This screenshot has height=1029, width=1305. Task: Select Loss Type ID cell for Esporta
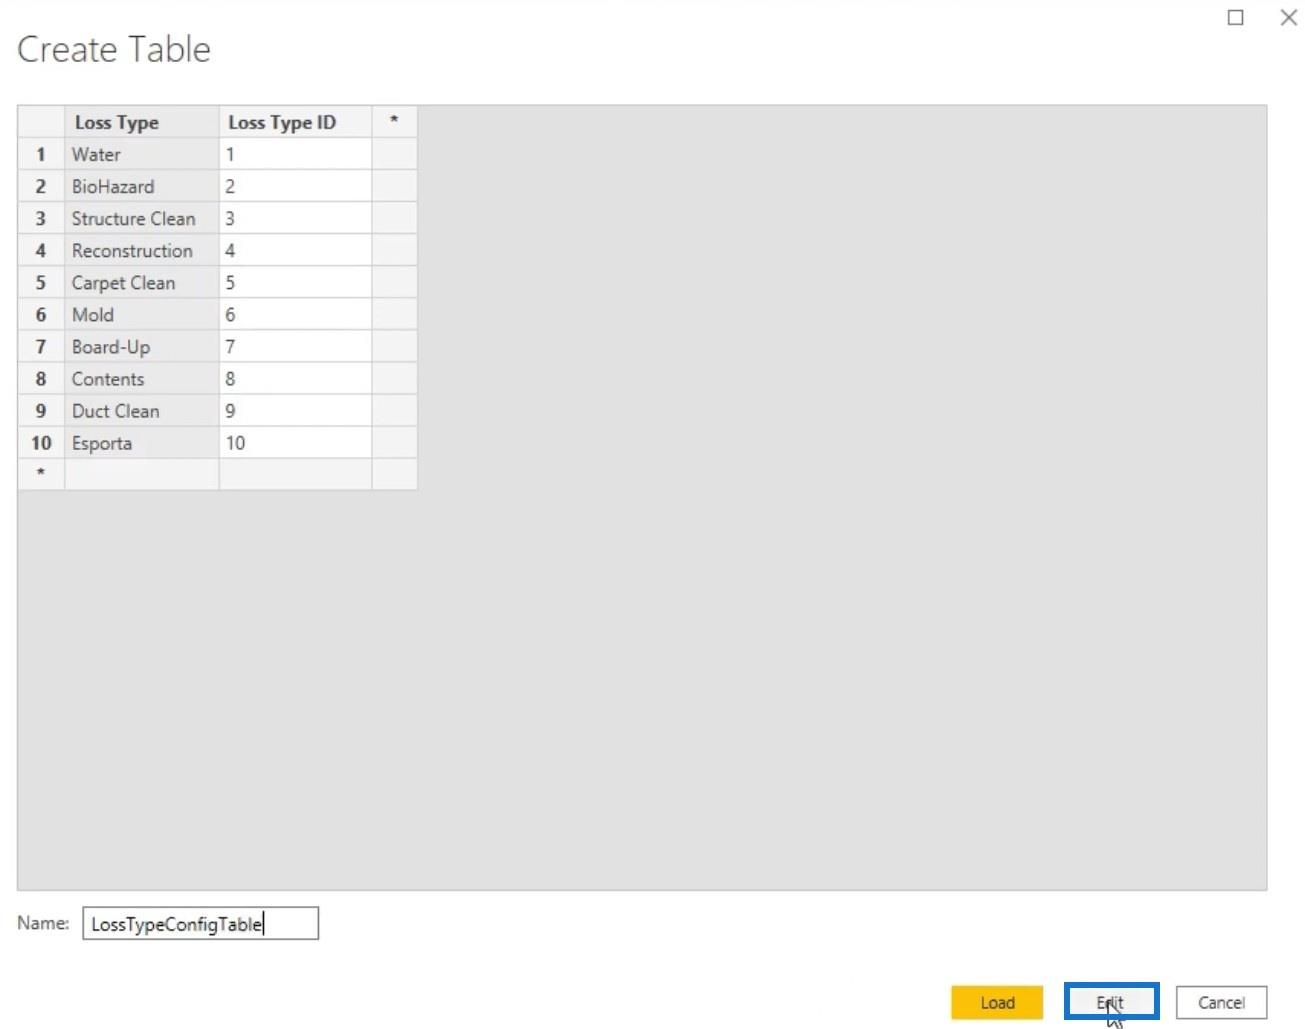[295, 442]
